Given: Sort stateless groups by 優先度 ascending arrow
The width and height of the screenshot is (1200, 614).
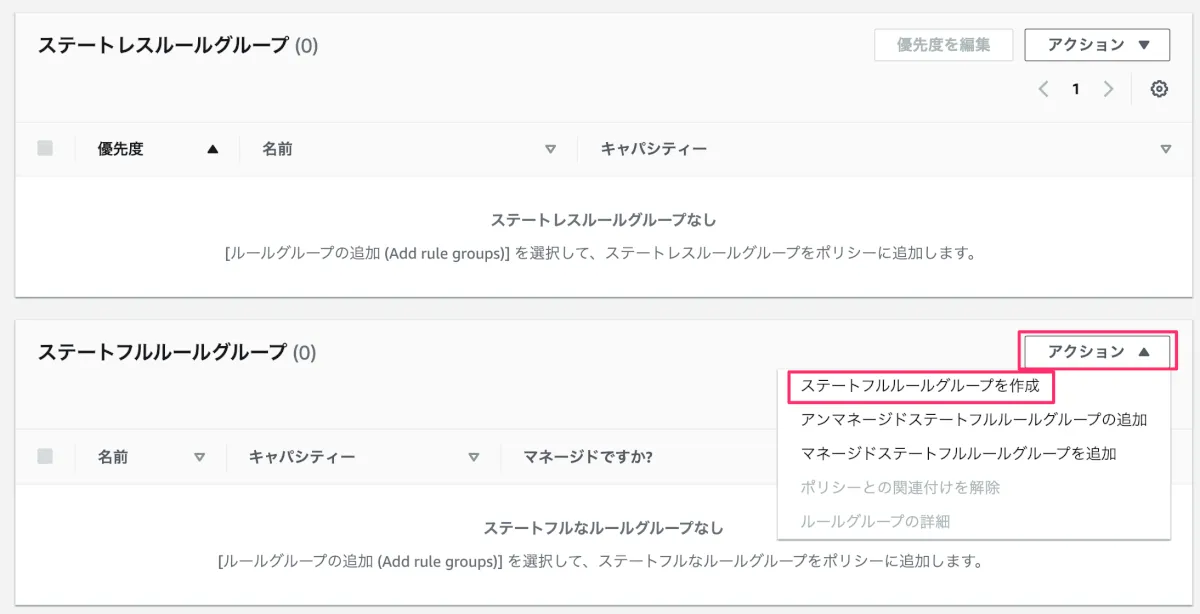Looking at the screenshot, I should [212, 149].
